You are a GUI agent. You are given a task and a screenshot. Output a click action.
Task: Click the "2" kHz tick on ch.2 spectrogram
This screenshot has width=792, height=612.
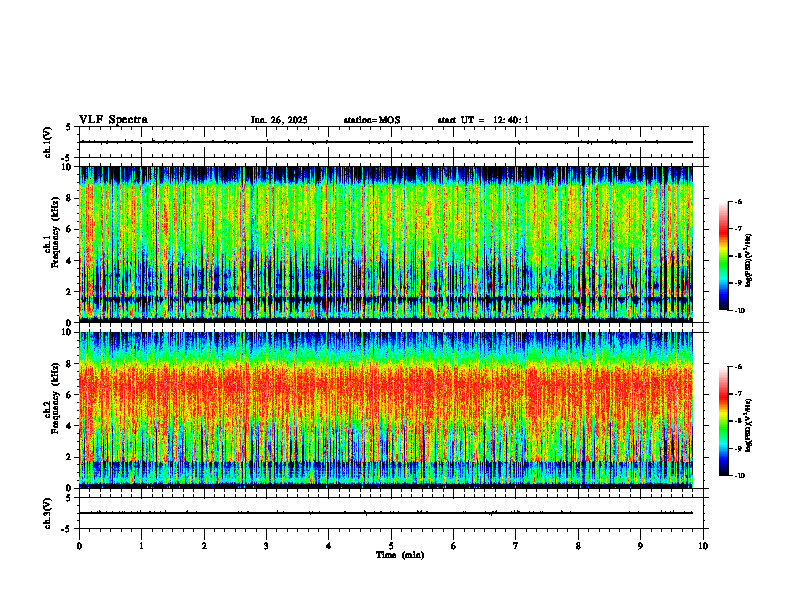coord(71,457)
